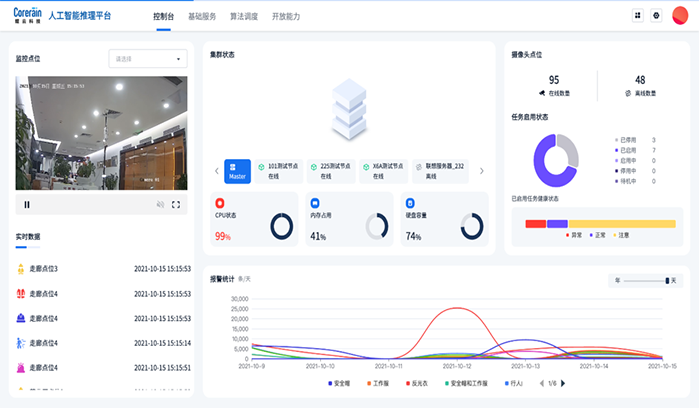
Task: Open settings gear icon in header
Action: tap(656, 16)
